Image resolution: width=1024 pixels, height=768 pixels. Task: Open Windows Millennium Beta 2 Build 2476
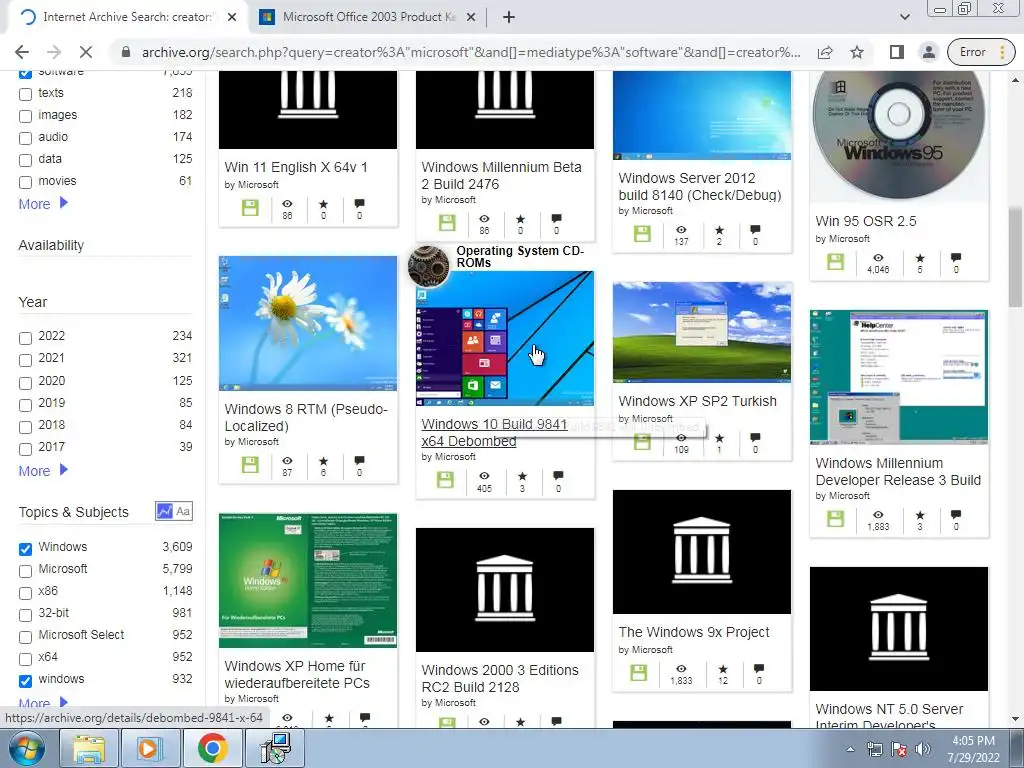[x=501, y=176]
